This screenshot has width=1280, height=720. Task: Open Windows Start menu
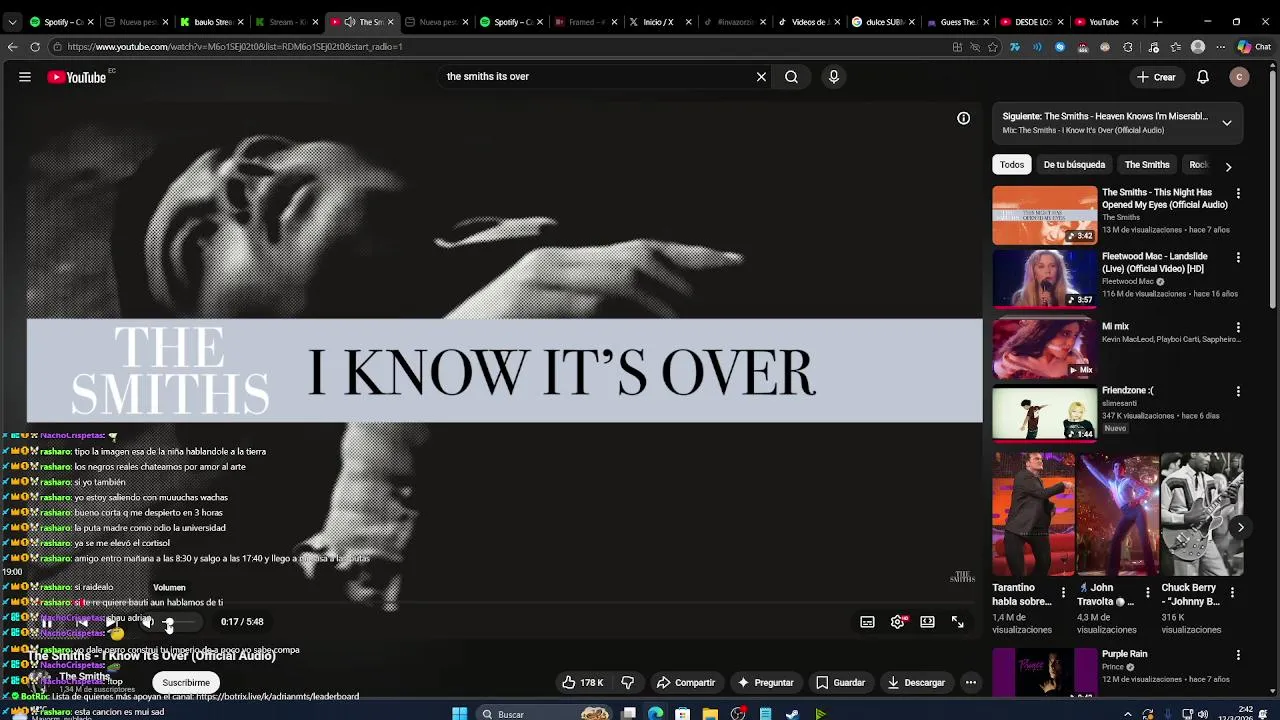click(x=459, y=714)
